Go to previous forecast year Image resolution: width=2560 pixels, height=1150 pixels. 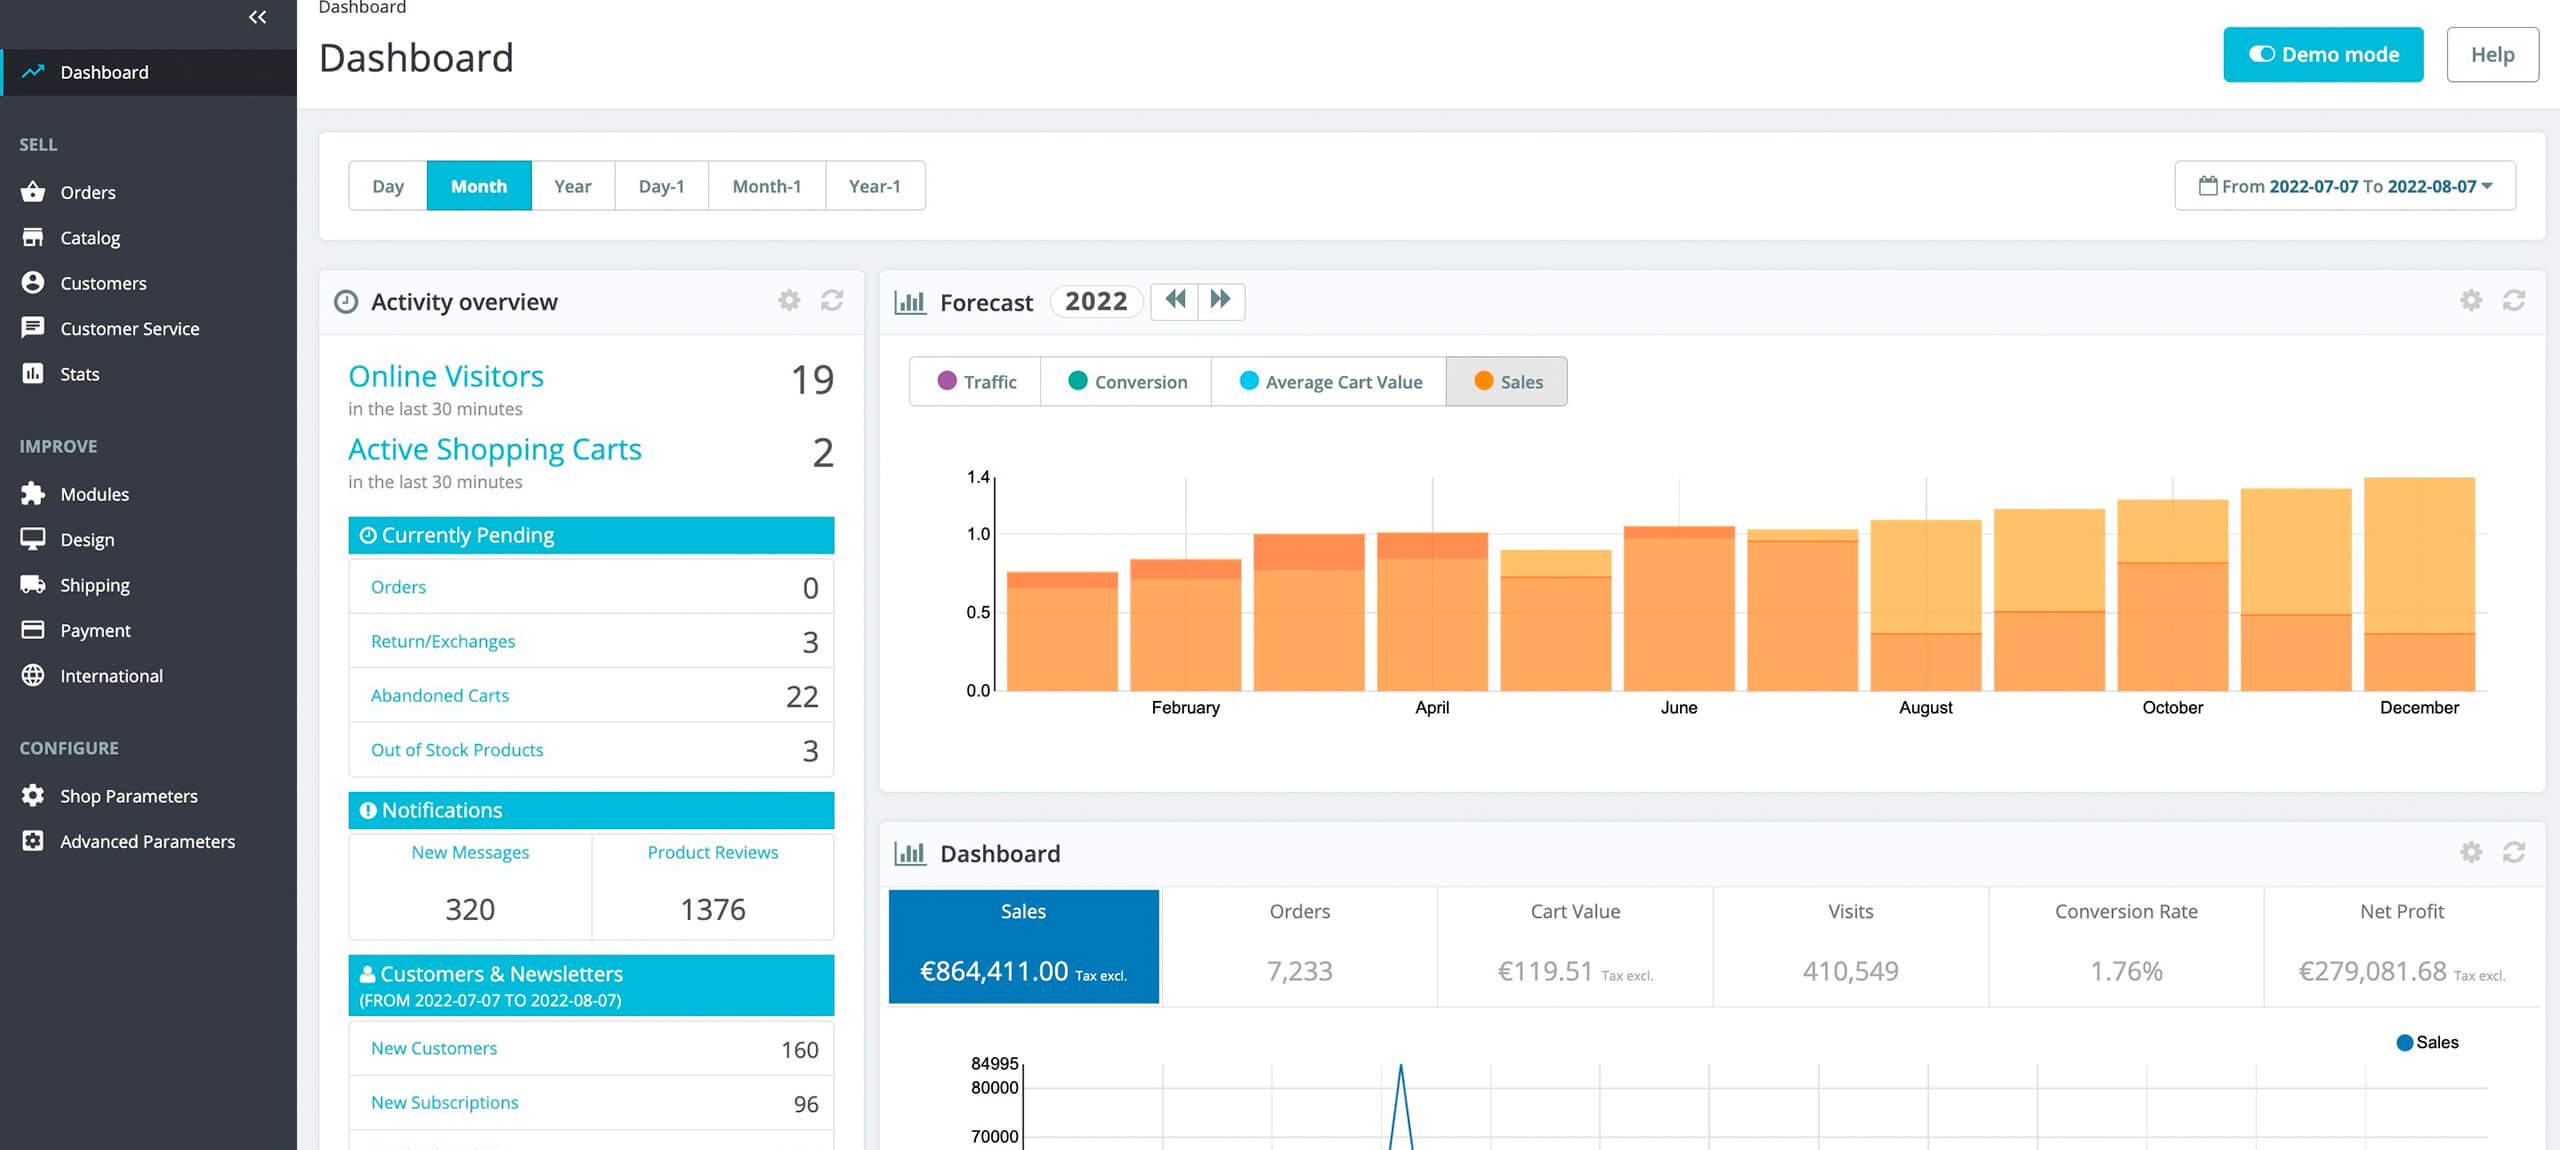1175,301
